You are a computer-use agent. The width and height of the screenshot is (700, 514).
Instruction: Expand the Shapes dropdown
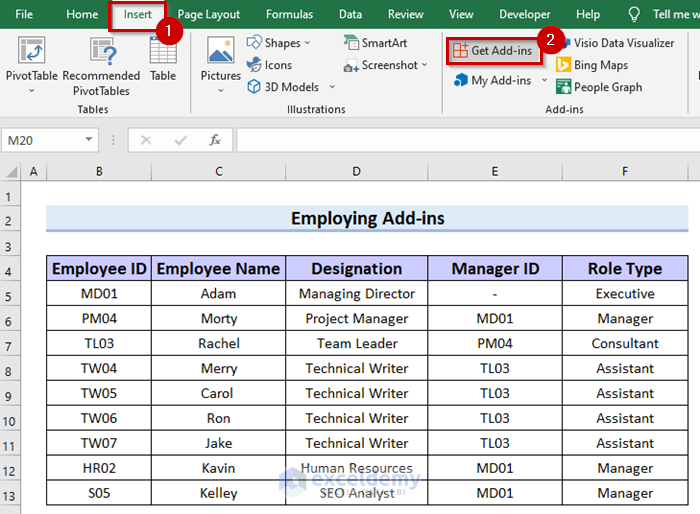(307, 43)
